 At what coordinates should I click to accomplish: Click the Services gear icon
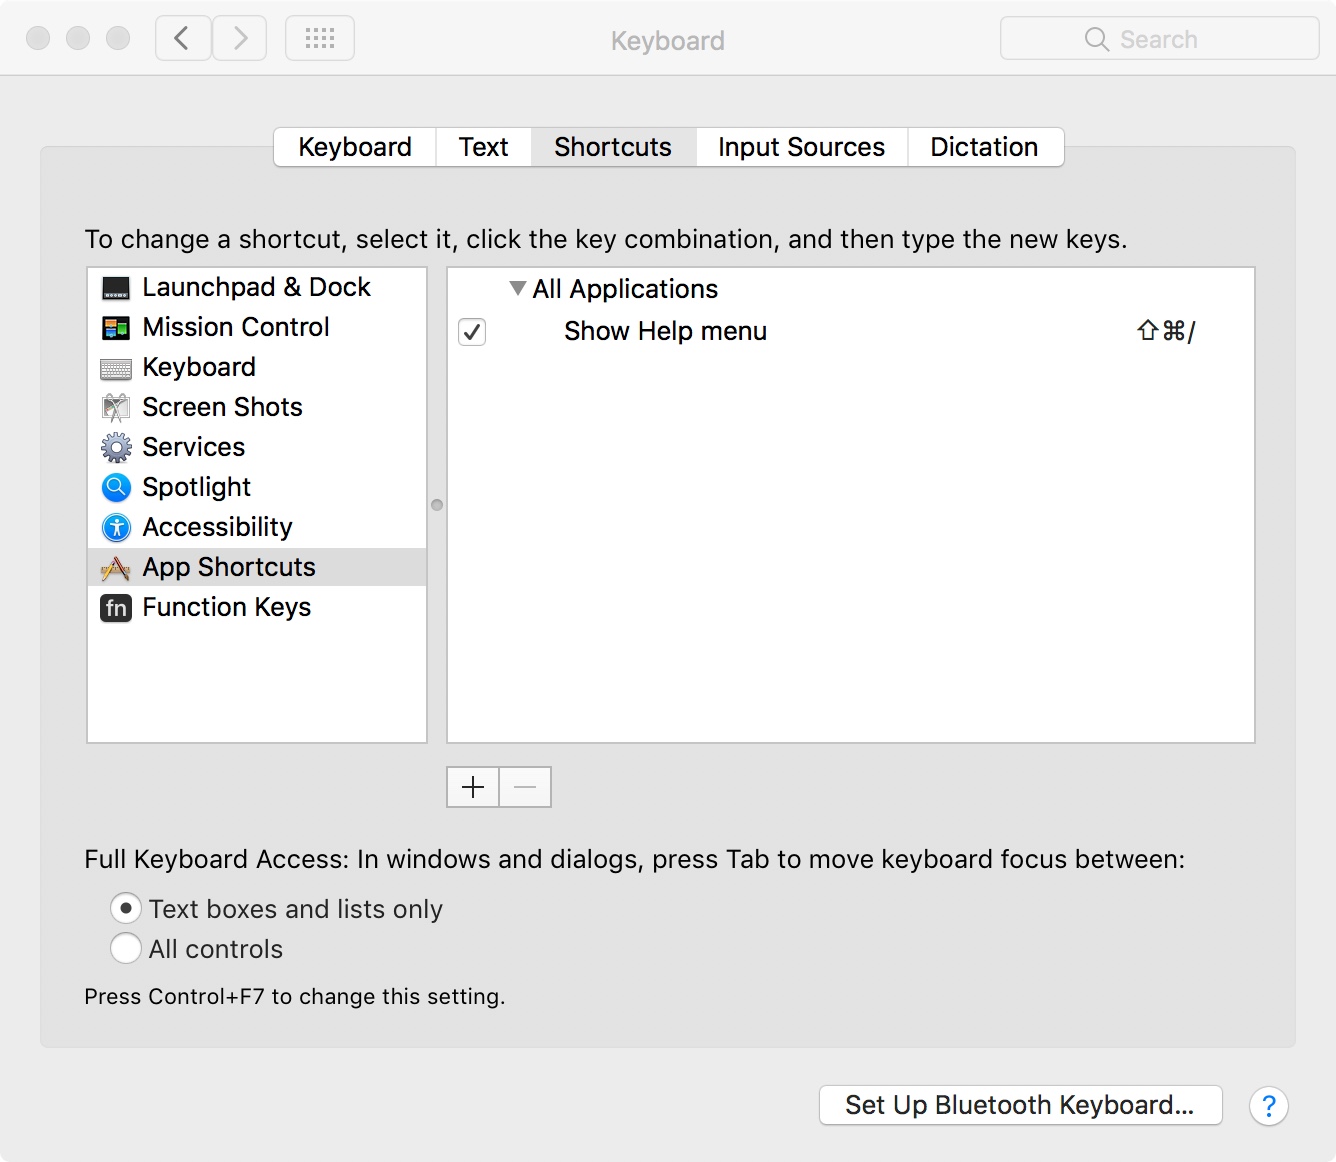click(x=116, y=447)
